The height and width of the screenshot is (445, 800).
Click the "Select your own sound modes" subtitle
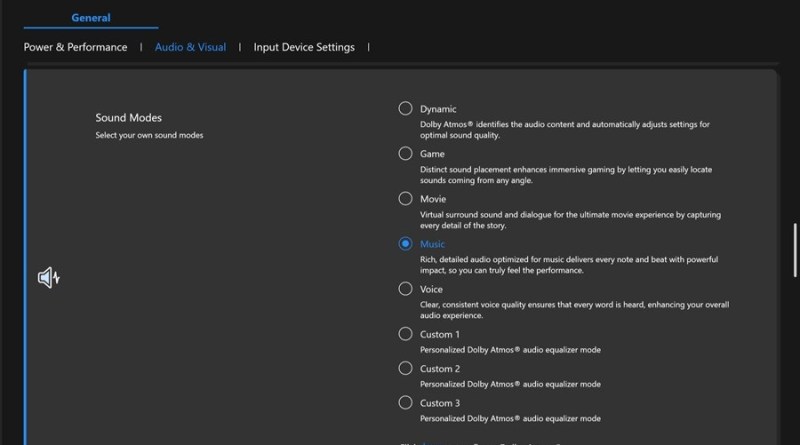pos(149,135)
